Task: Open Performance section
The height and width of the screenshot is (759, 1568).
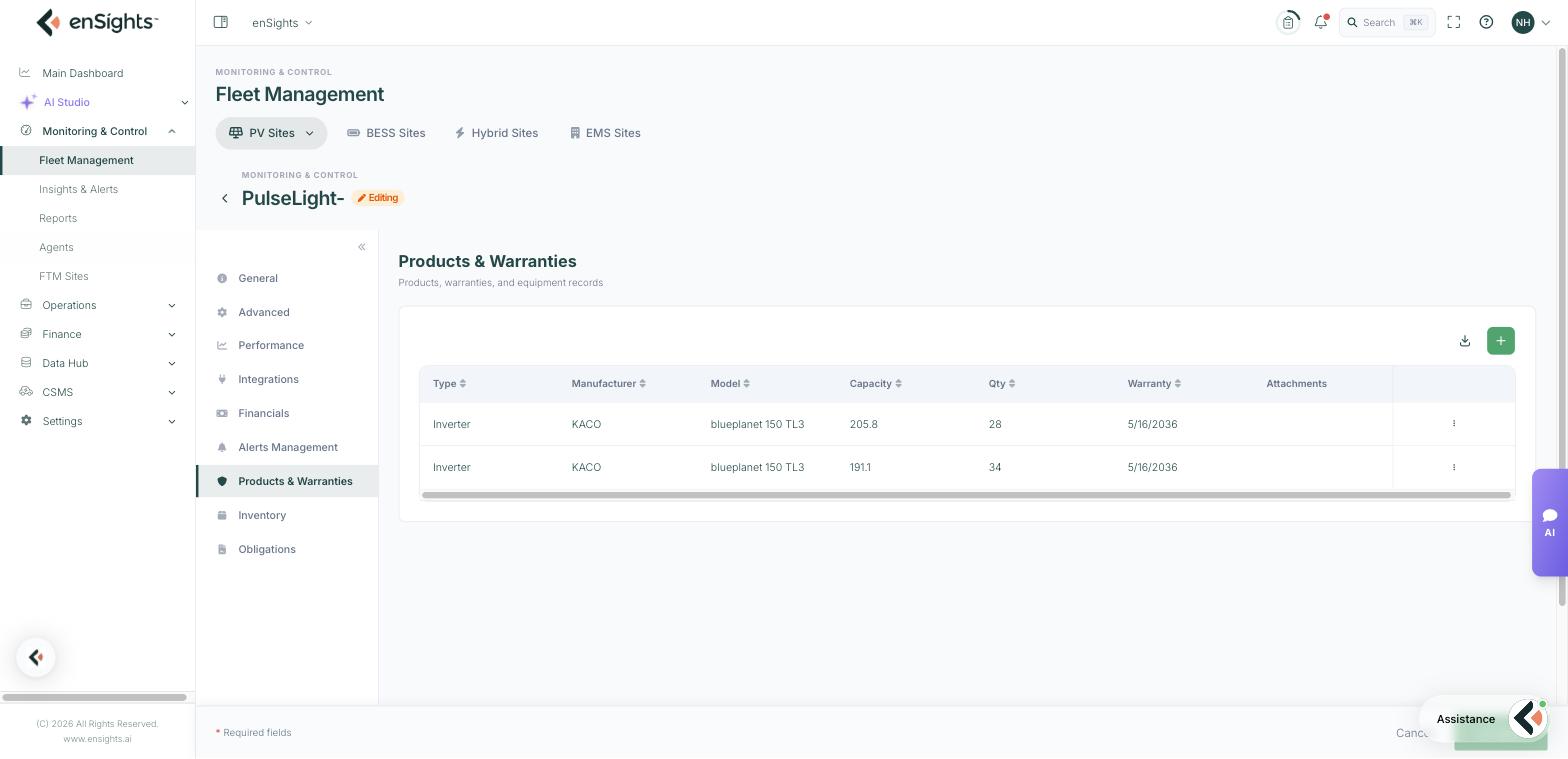Action: click(287, 345)
